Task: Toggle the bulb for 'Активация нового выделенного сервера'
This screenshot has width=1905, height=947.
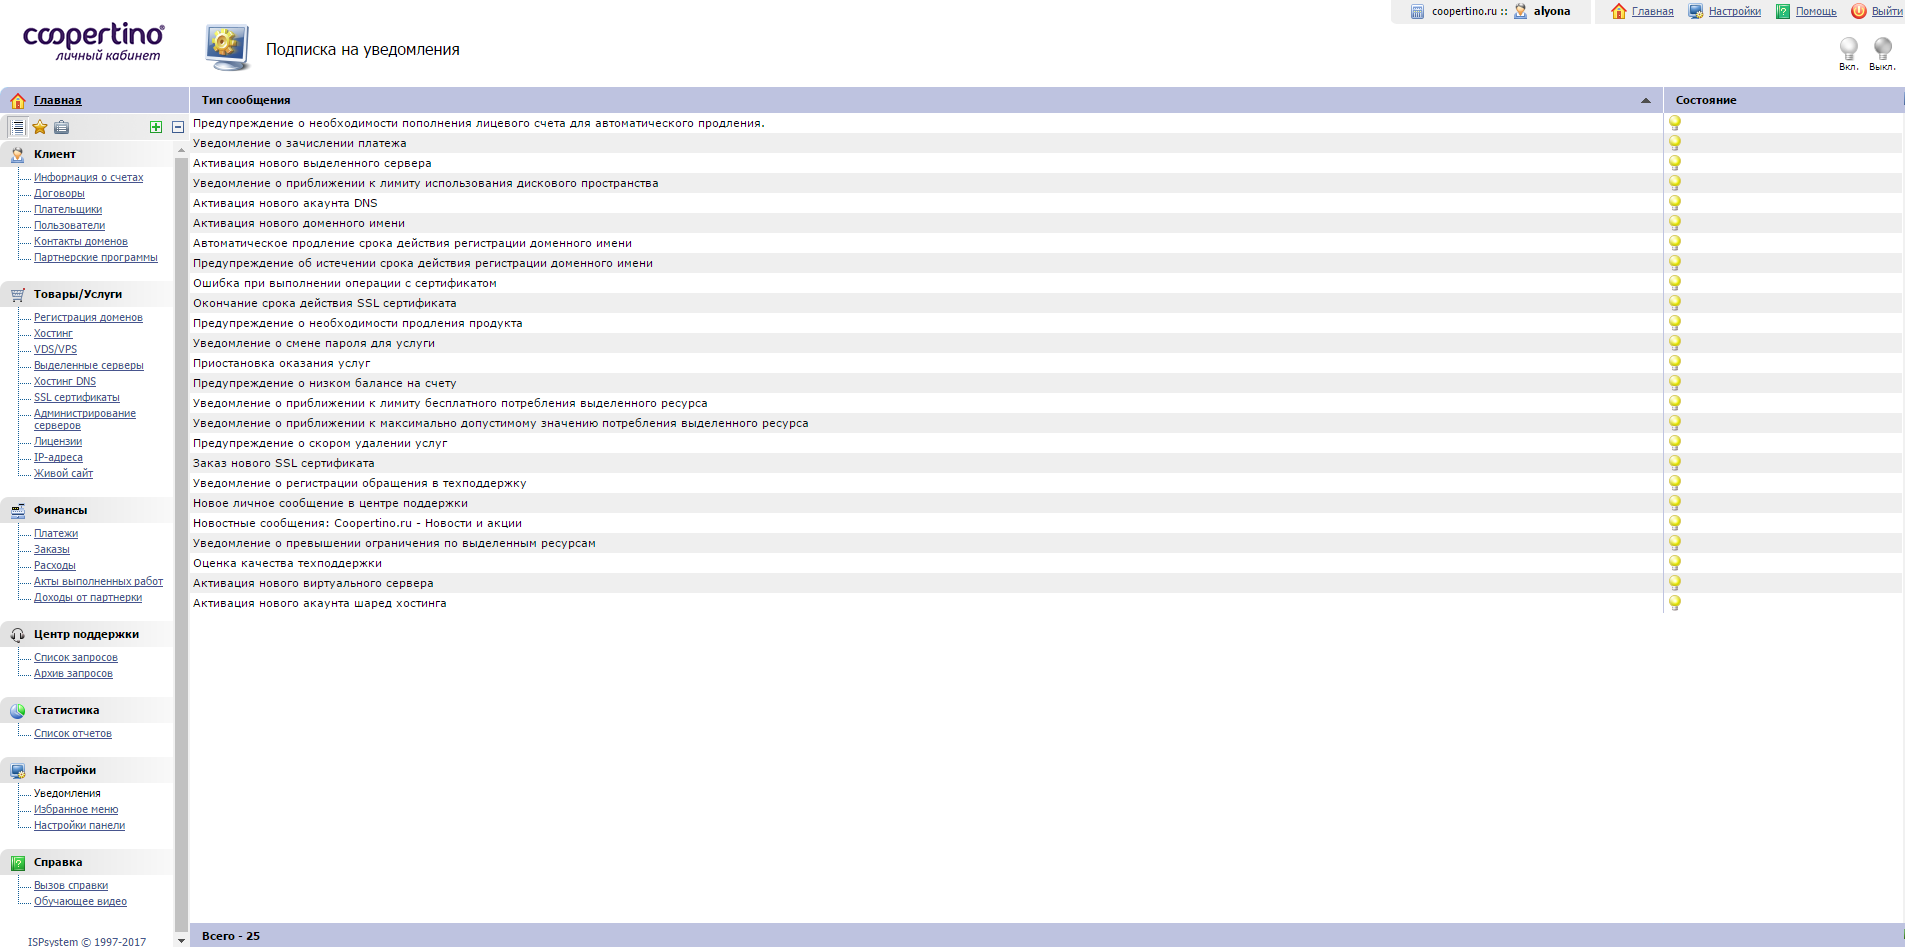Action: click(1675, 163)
